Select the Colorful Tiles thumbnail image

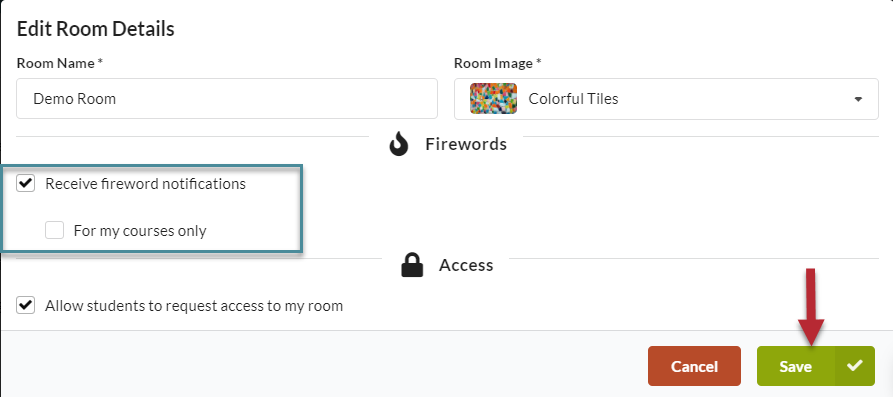[493, 99]
